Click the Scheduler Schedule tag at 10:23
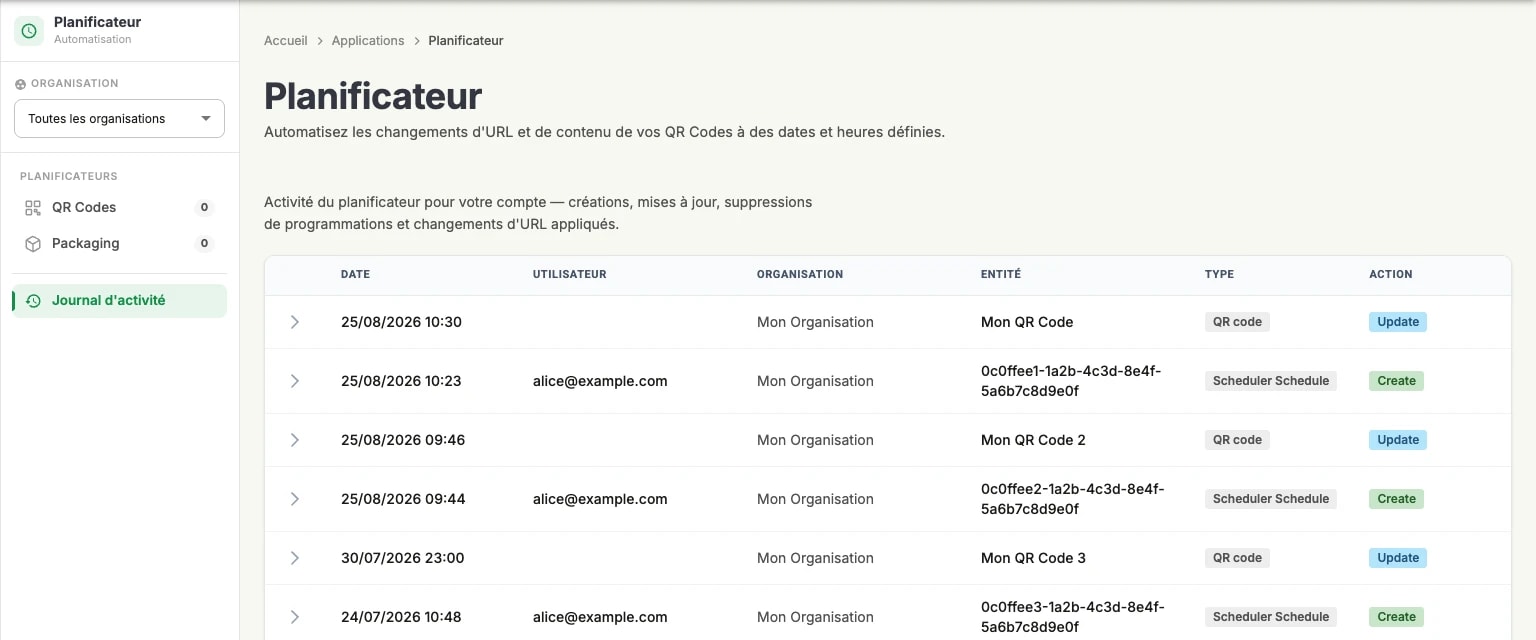Viewport: 1536px width, 640px height. point(1271,381)
